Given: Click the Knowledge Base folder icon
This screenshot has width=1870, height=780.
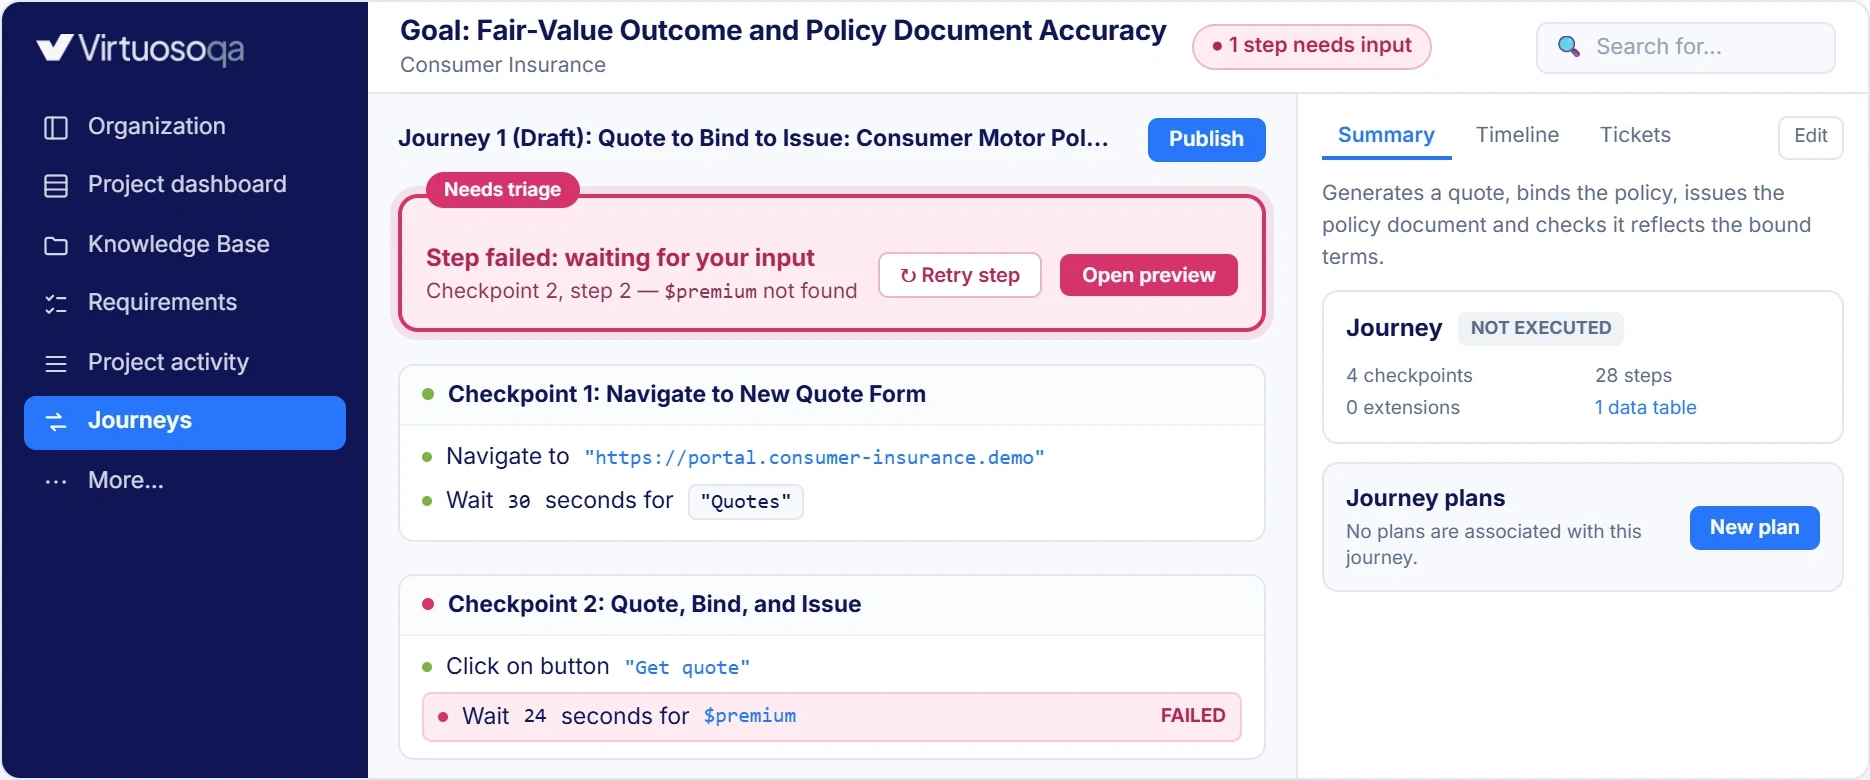Looking at the screenshot, I should pos(56,245).
